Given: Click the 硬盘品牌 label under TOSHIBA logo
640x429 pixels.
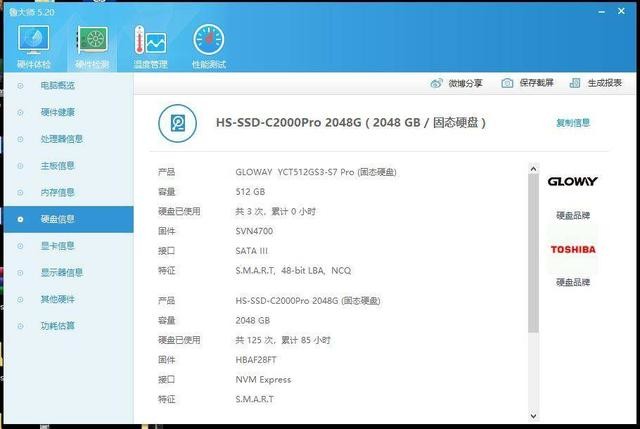Looking at the screenshot, I should pyautogui.click(x=573, y=282).
